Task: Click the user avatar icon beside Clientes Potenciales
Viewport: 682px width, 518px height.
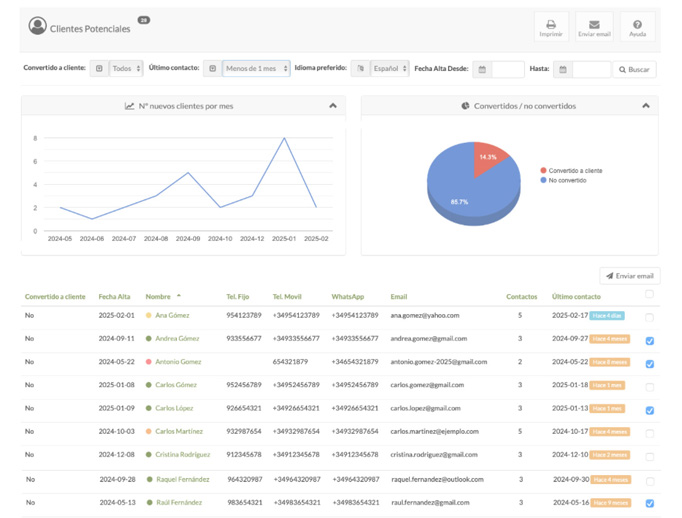Action: pyautogui.click(x=37, y=27)
